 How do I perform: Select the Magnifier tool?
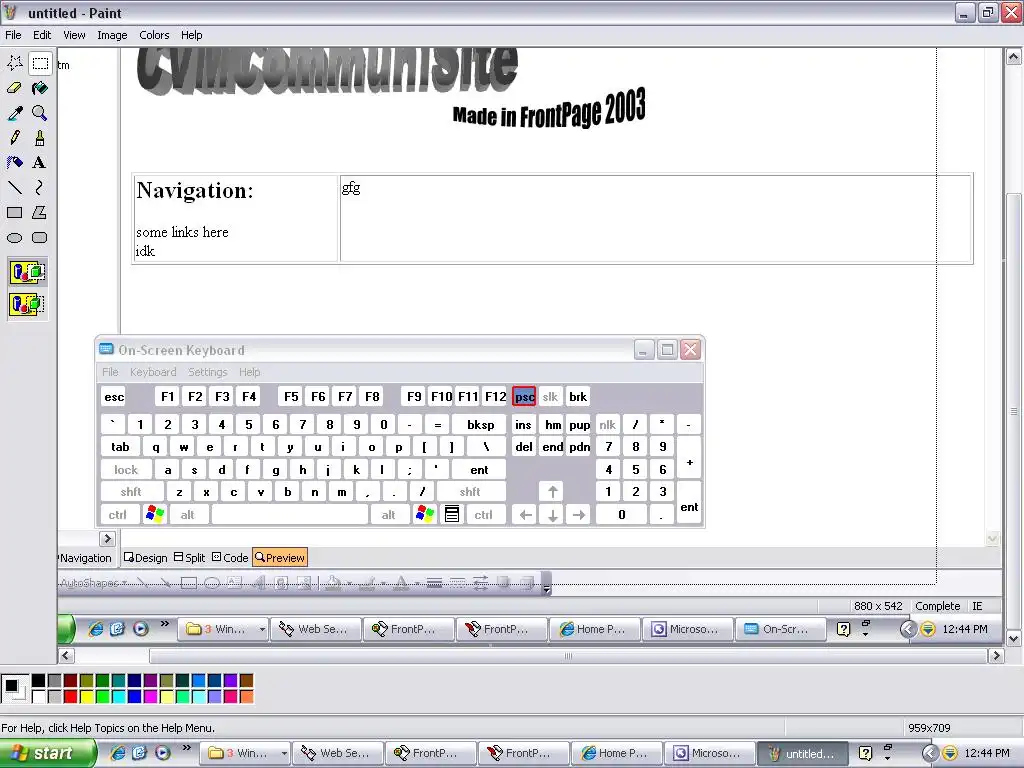(40, 113)
